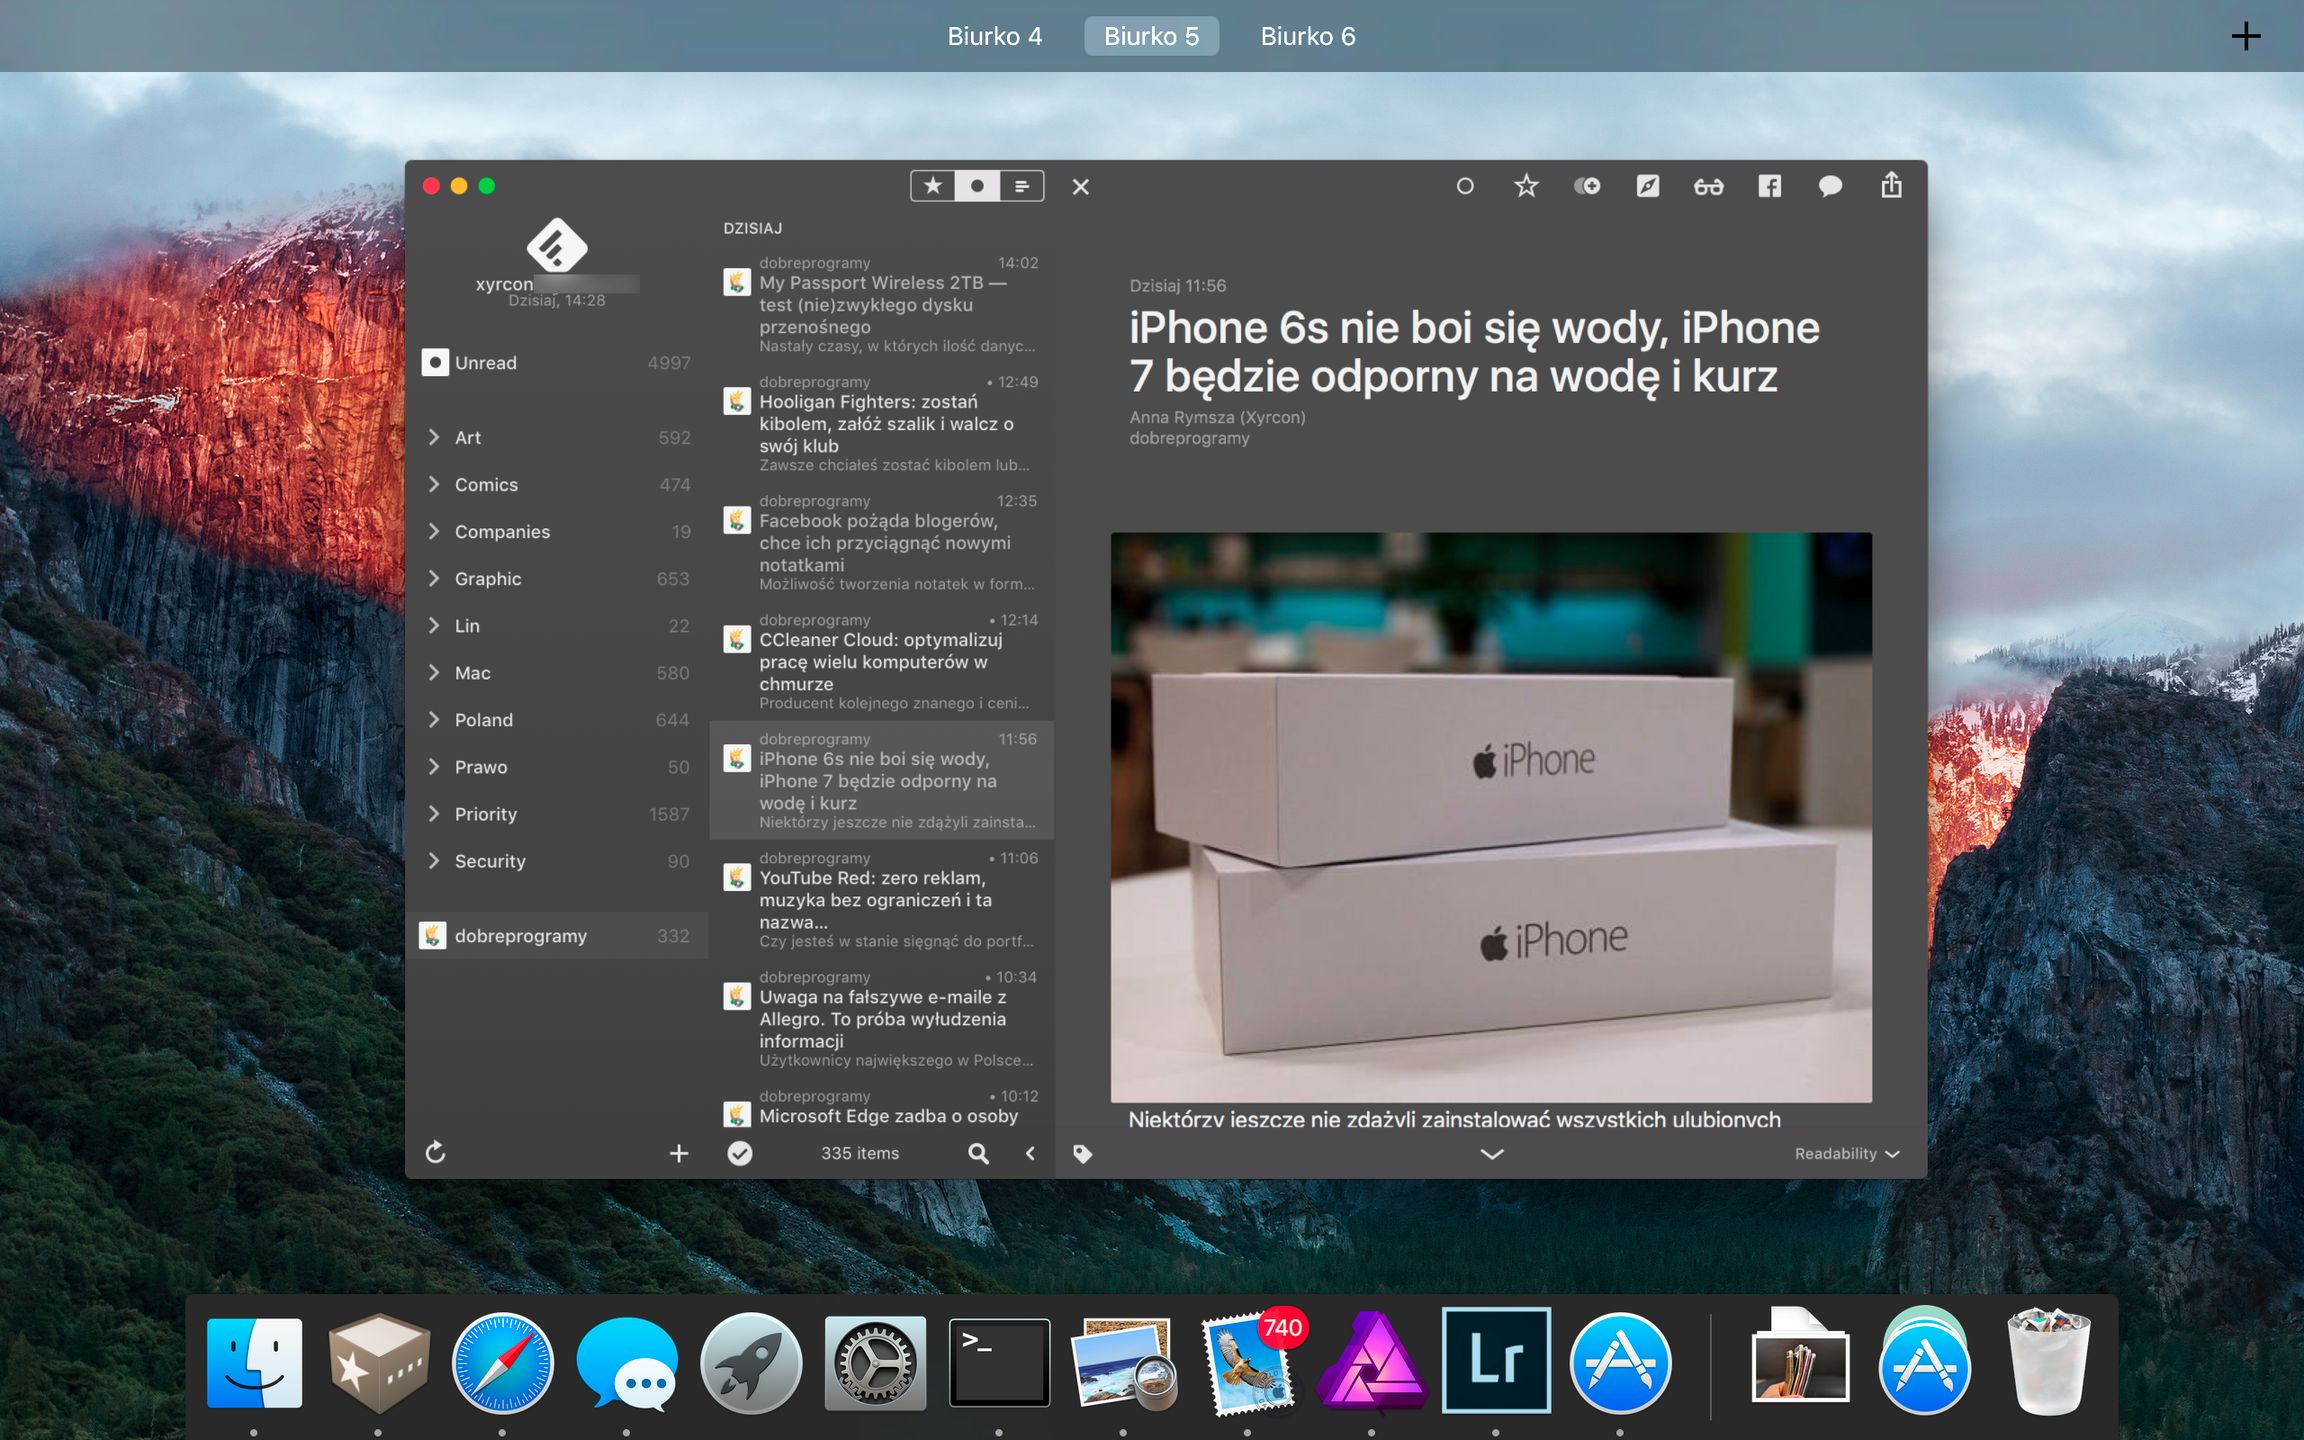Toggle the article read/unread circle
The height and width of the screenshot is (1440, 2304).
1465,186
